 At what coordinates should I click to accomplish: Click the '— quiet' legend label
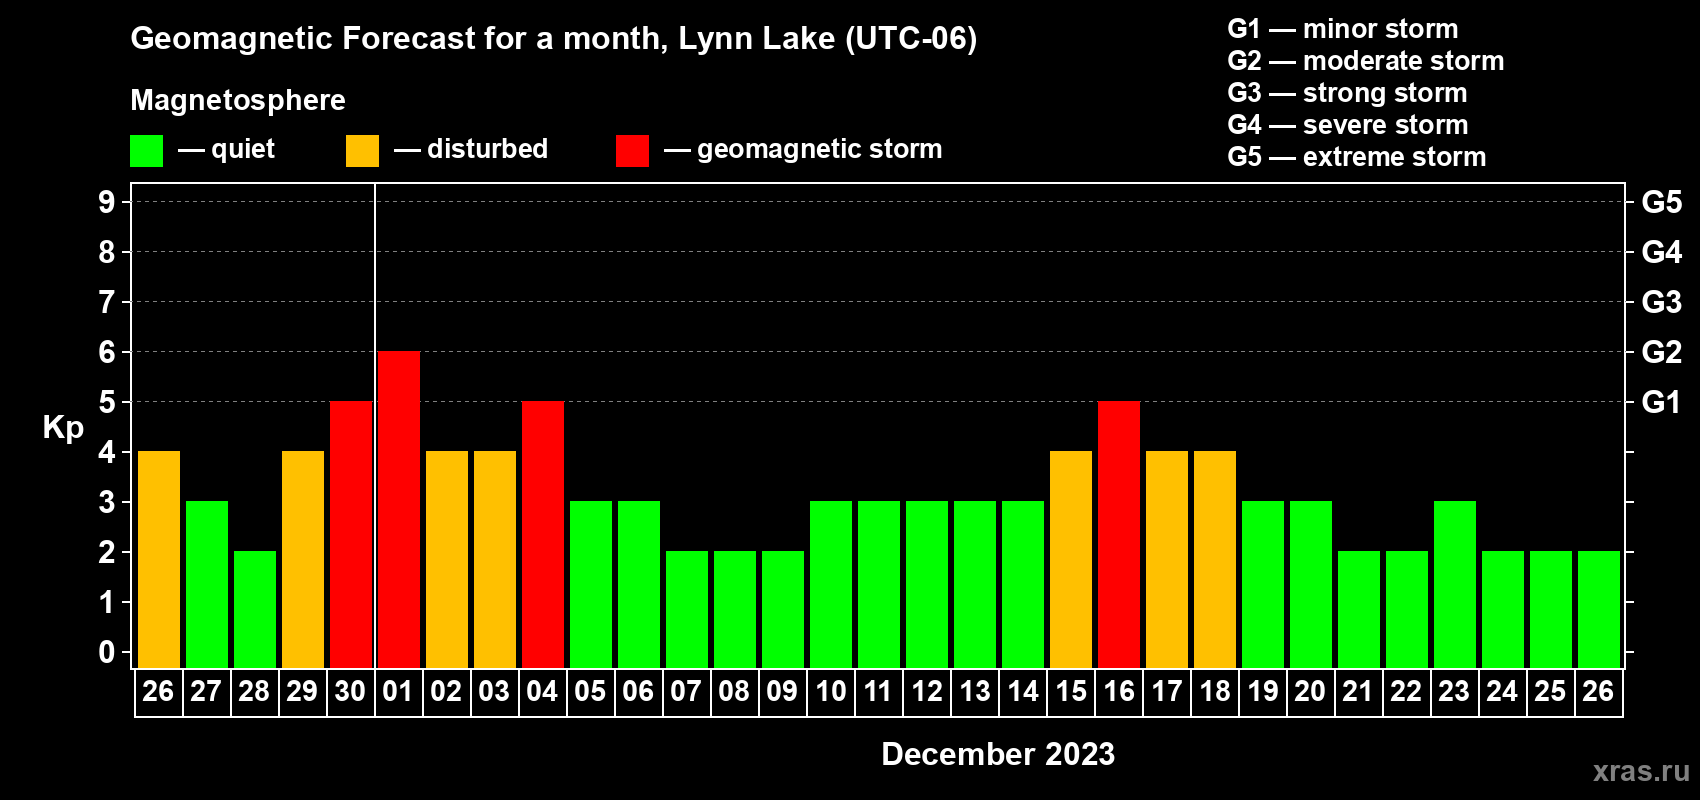[226, 149]
